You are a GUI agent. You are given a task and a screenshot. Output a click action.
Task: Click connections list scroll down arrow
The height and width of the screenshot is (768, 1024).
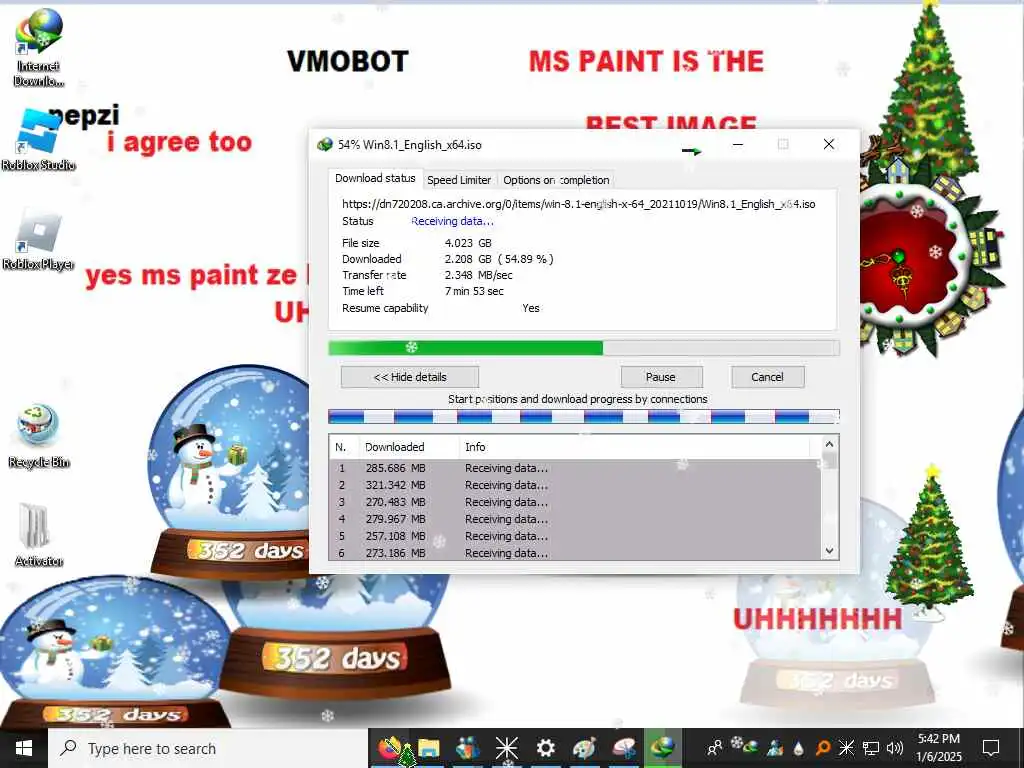point(829,551)
